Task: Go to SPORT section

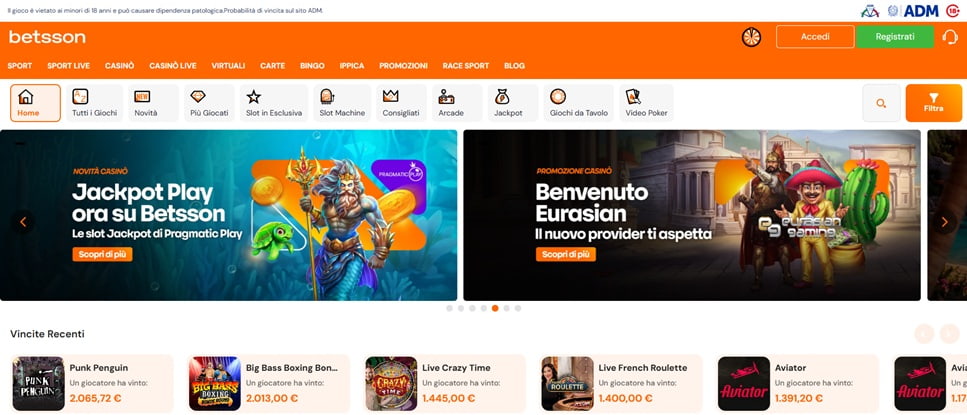Action: coord(20,66)
